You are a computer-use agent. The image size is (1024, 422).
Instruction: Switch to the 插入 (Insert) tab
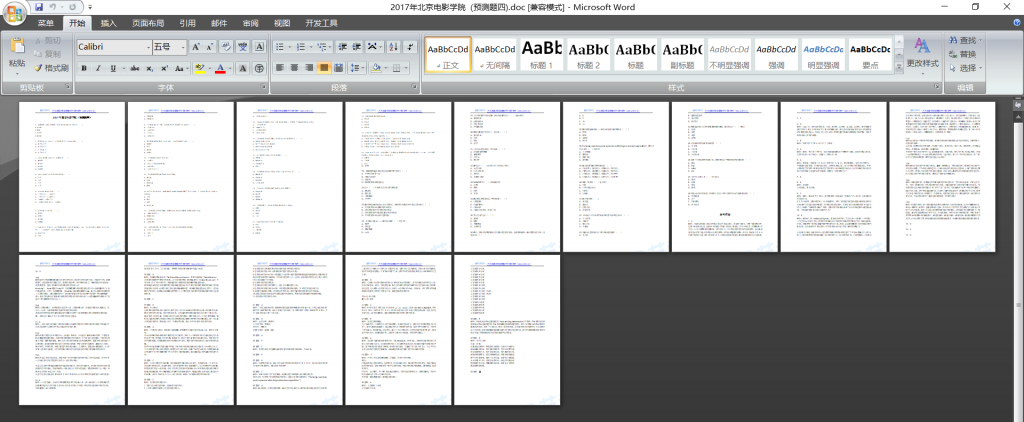(x=108, y=22)
